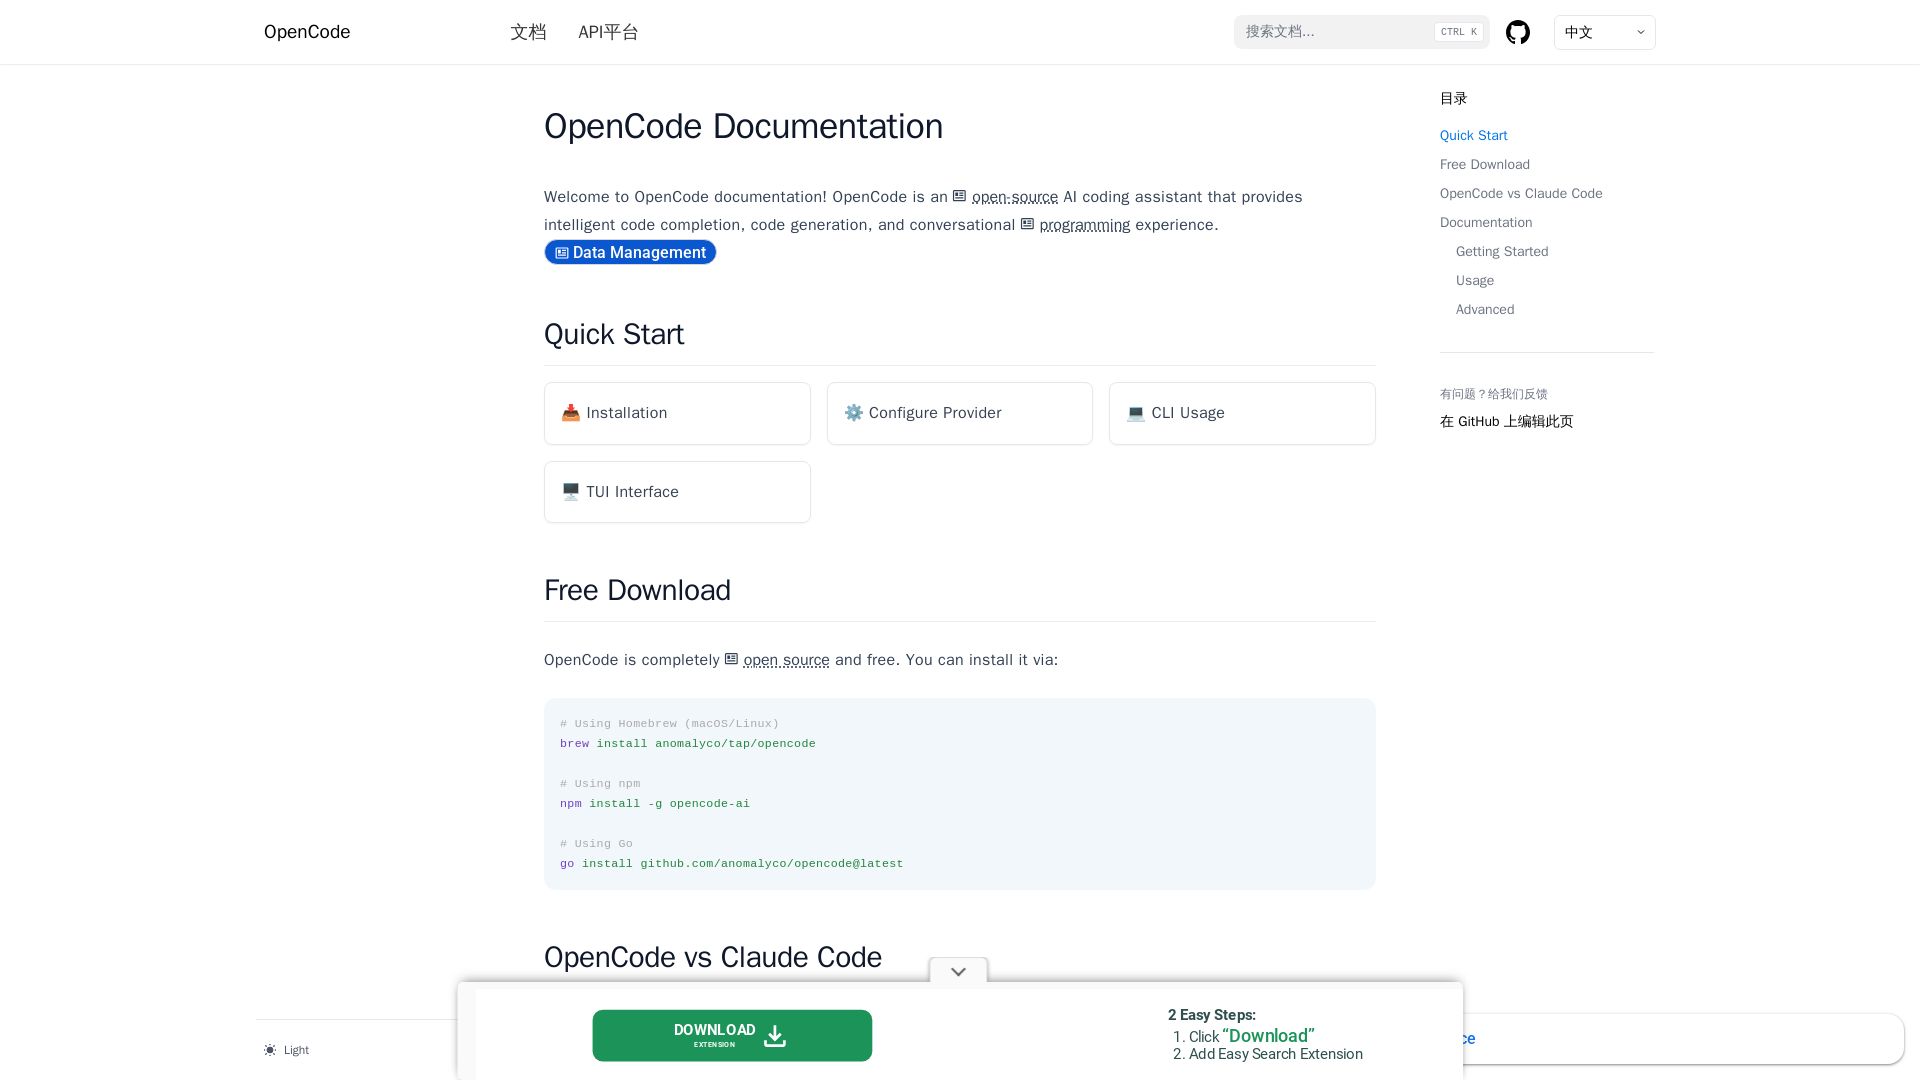Click the npm install -g opencode-ai line
This screenshot has width=1920, height=1080.
(x=655, y=804)
